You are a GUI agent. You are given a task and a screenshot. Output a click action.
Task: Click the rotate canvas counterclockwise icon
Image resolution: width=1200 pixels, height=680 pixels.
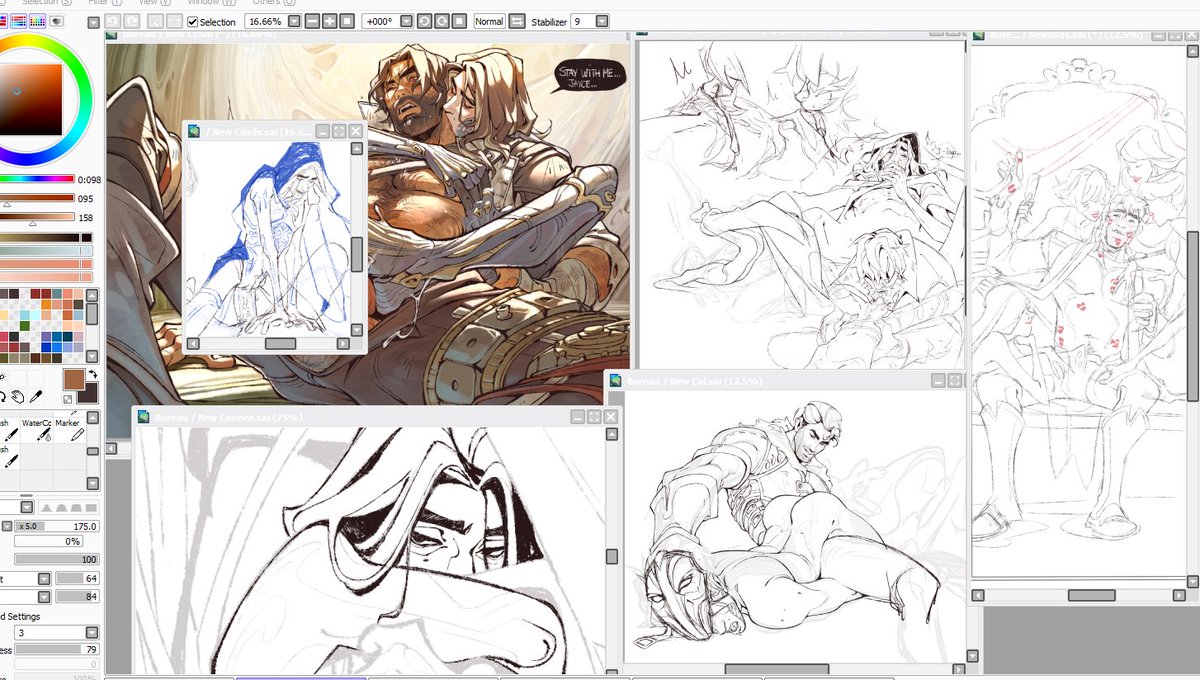coord(426,21)
